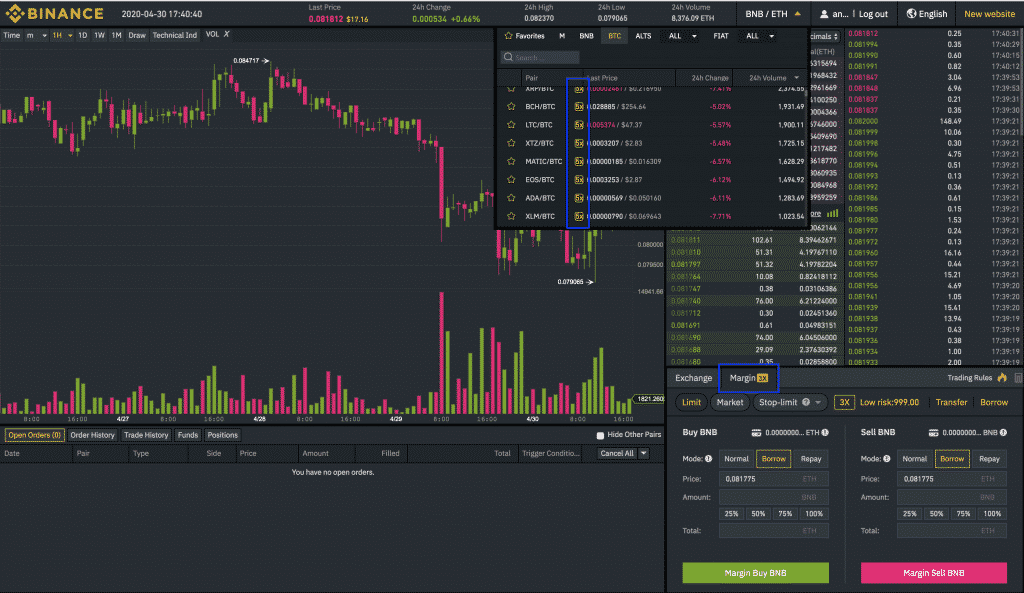The image size is (1024, 593).
Task: Click the Sell BNB wallet card icon
Action: coord(934,432)
